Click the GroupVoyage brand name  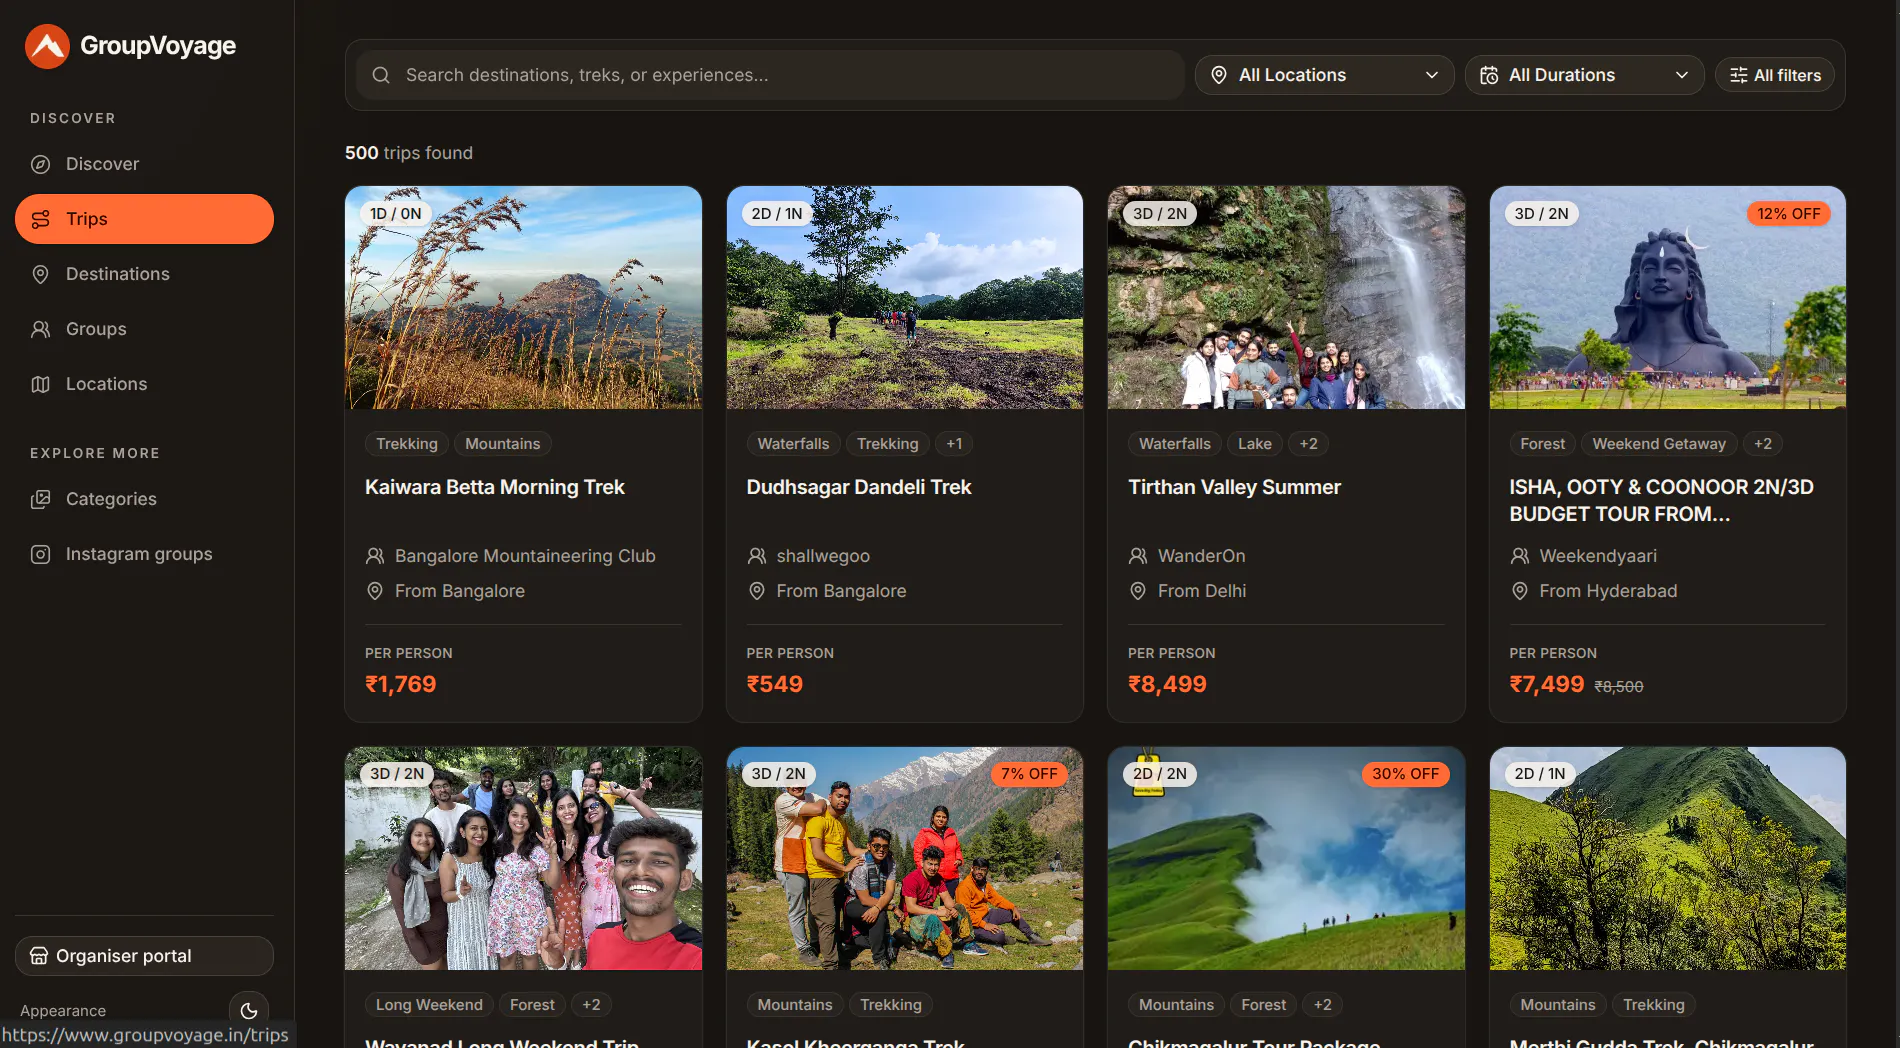[158, 46]
